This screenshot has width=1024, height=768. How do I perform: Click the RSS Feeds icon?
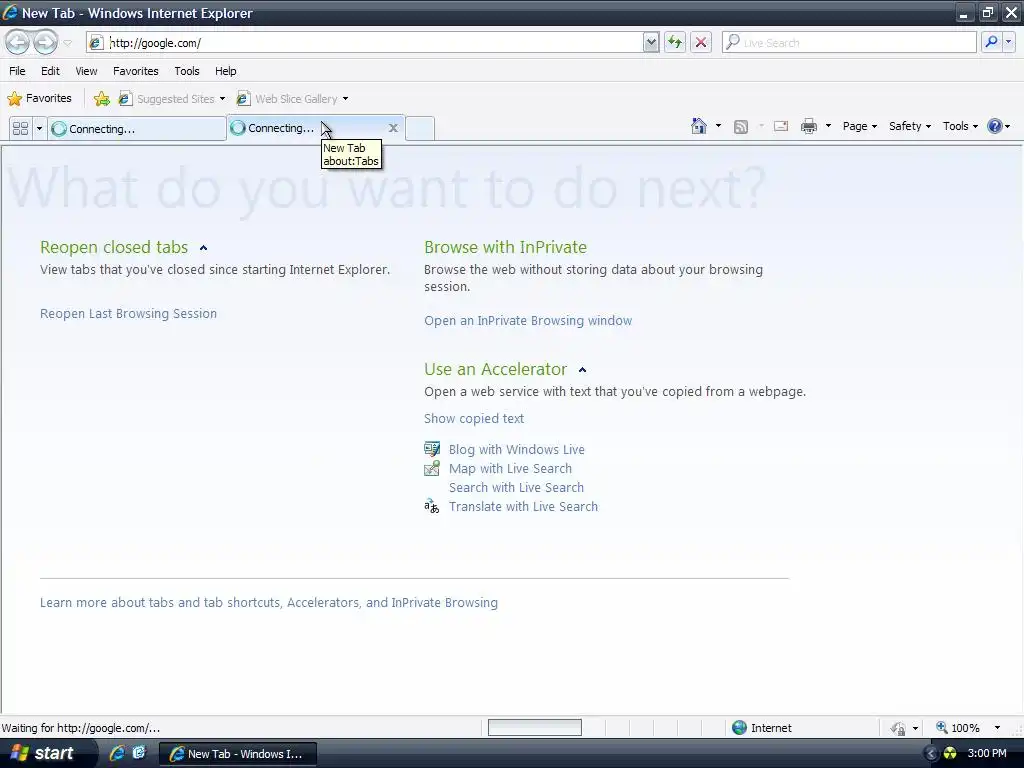(x=741, y=127)
